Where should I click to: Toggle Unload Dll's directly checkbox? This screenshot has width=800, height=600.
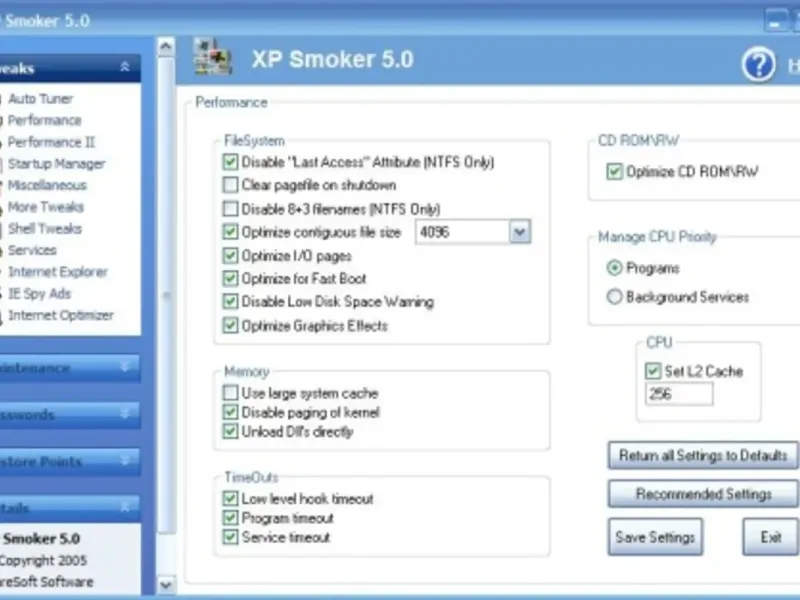[230, 431]
